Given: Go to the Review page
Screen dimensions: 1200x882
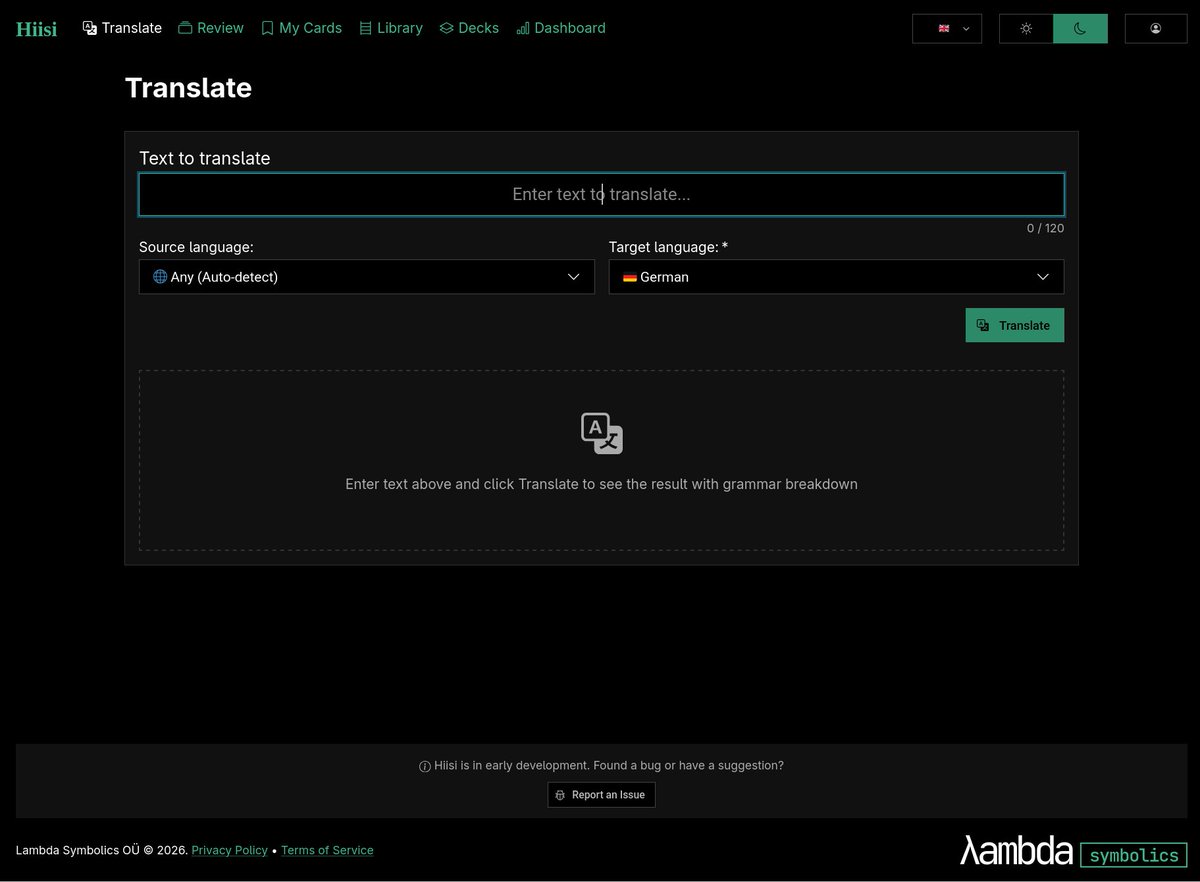Looking at the screenshot, I should [211, 28].
